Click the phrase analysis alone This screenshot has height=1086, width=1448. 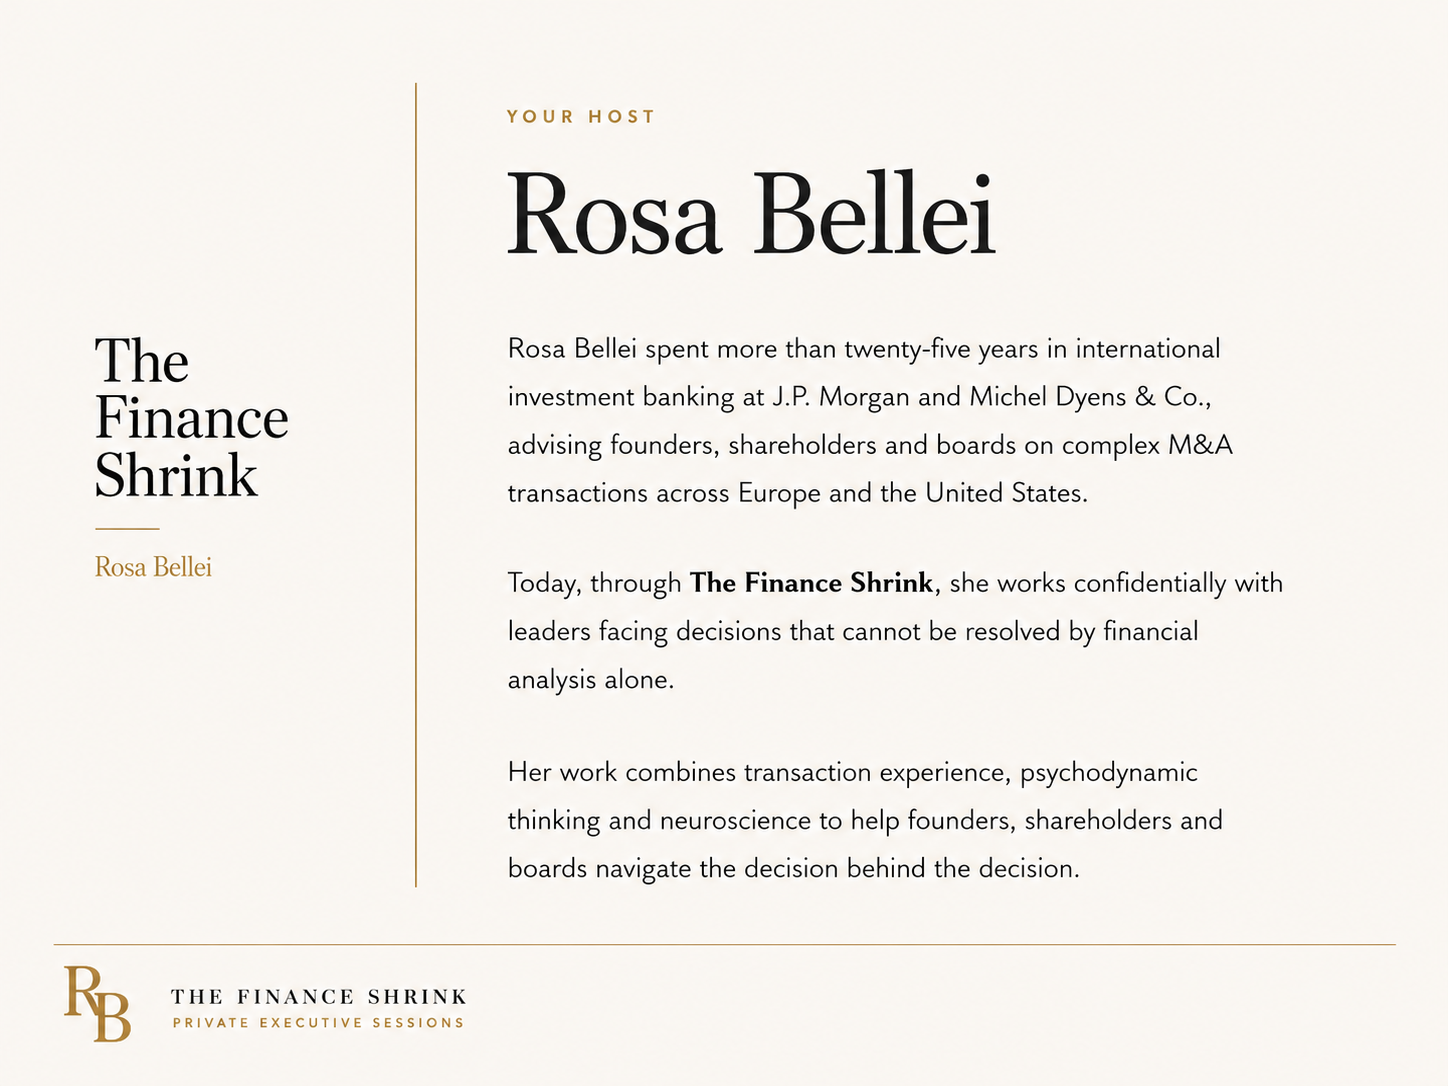[x=591, y=680]
